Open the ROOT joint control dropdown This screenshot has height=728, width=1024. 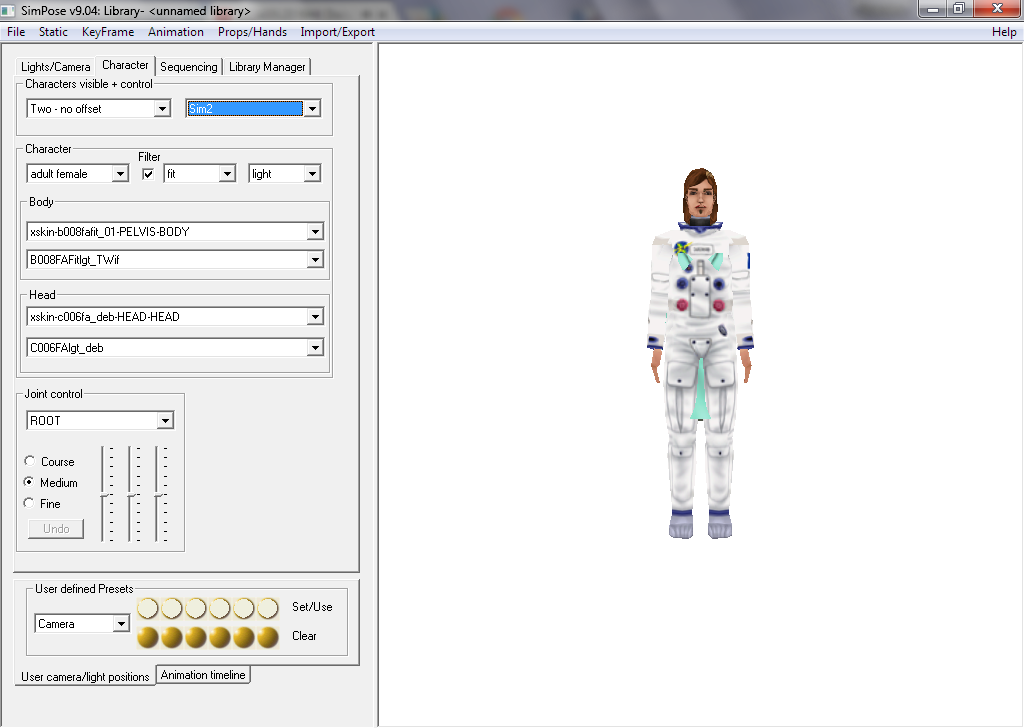point(165,421)
